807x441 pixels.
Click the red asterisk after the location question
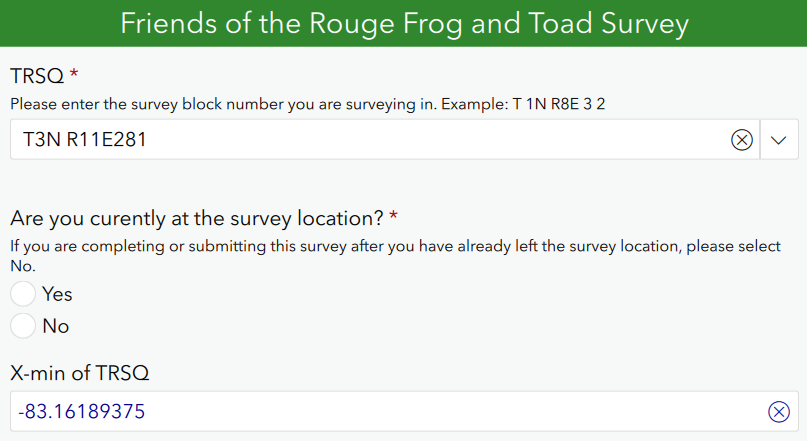393,217
